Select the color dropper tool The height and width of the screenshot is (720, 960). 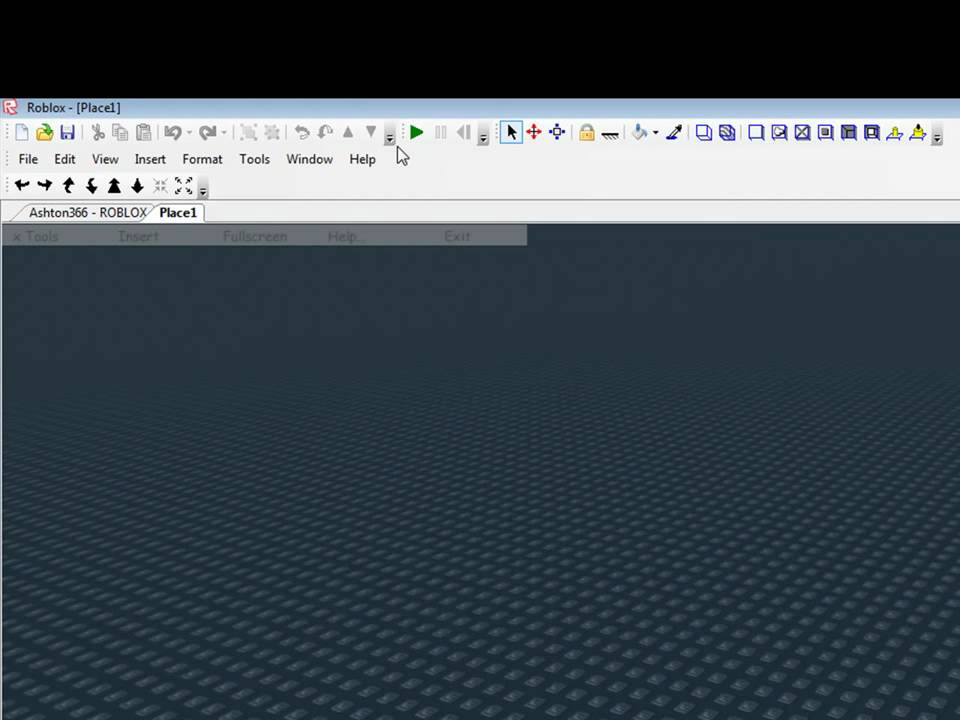[675, 132]
